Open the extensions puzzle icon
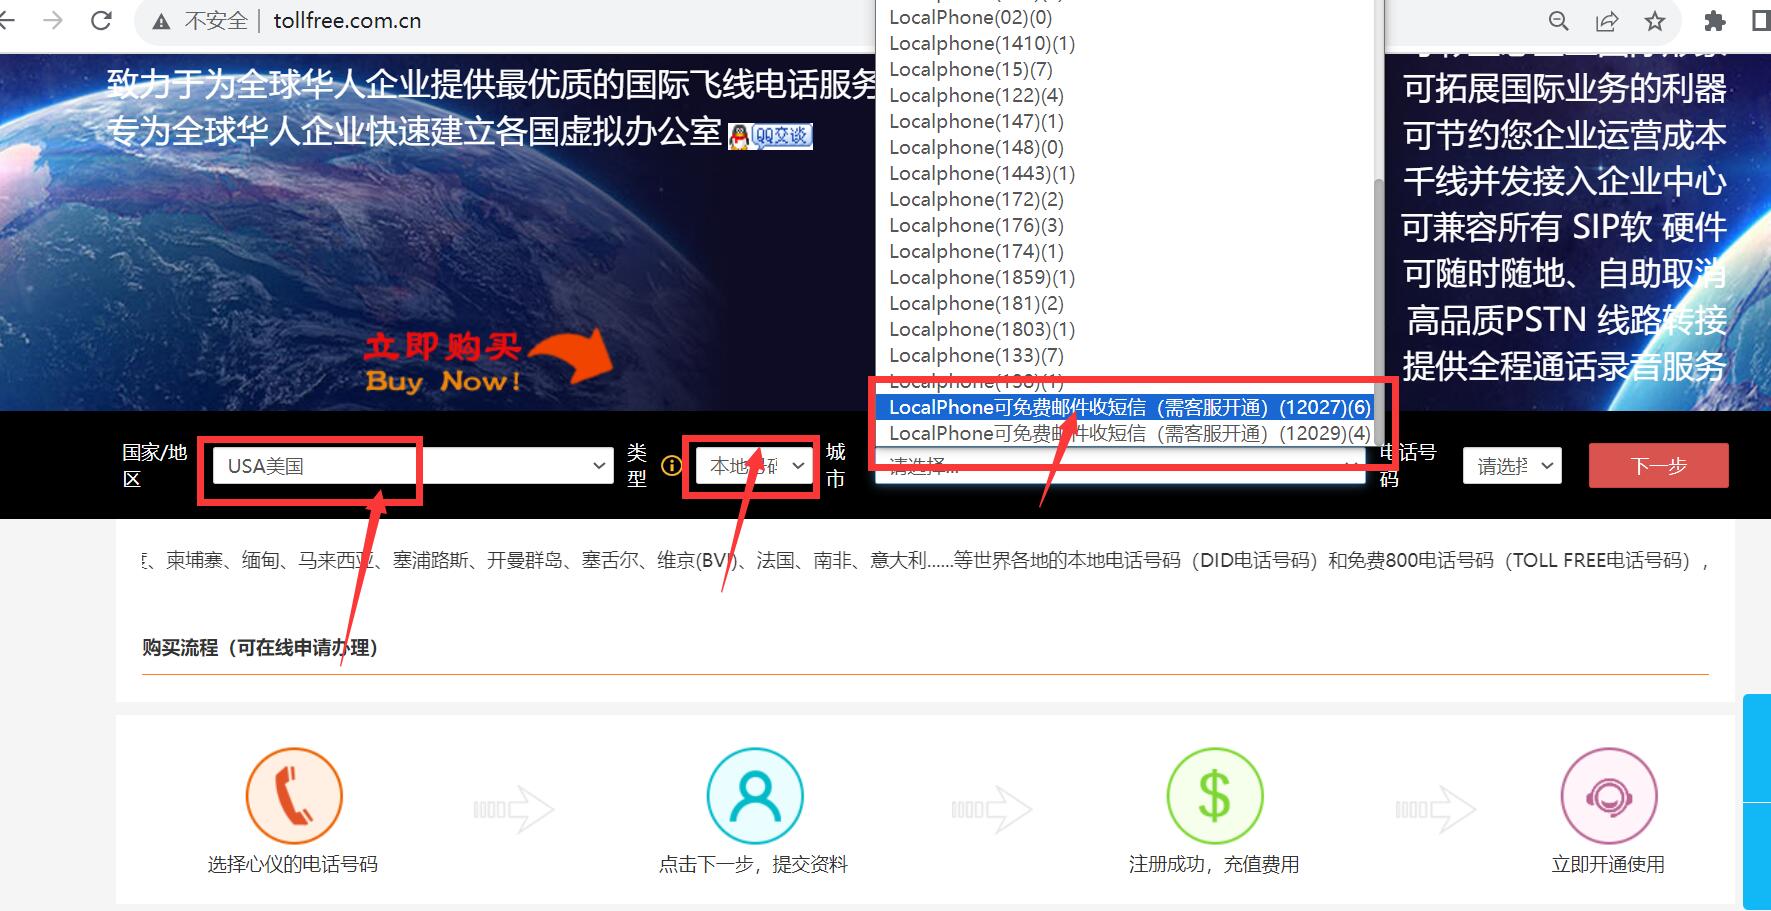 click(1714, 21)
